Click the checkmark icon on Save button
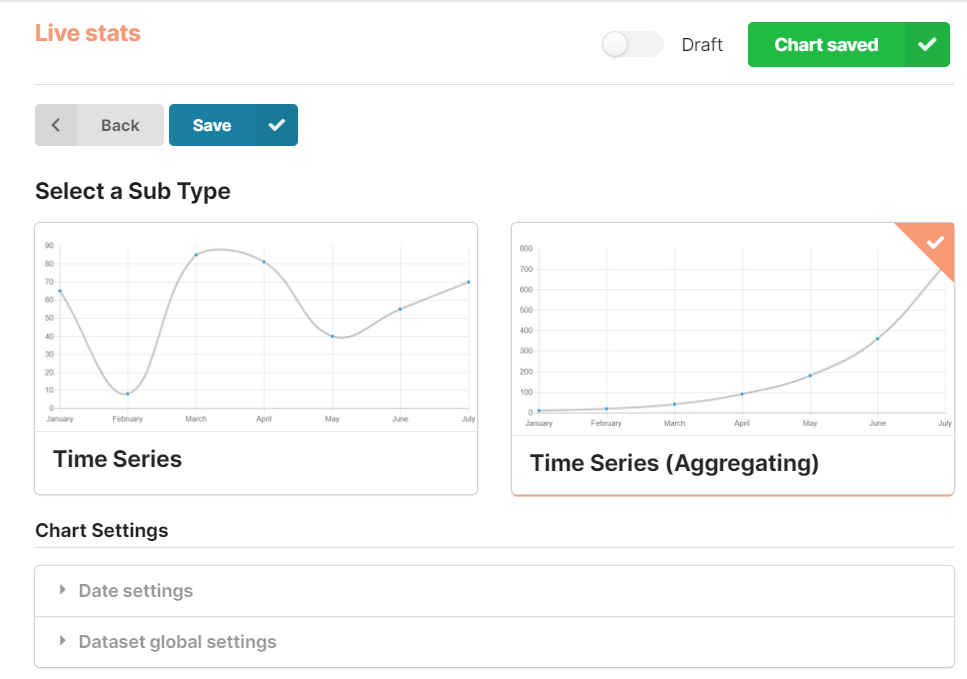Screen dimensions: 967x679 pyautogui.click(x=277, y=125)
